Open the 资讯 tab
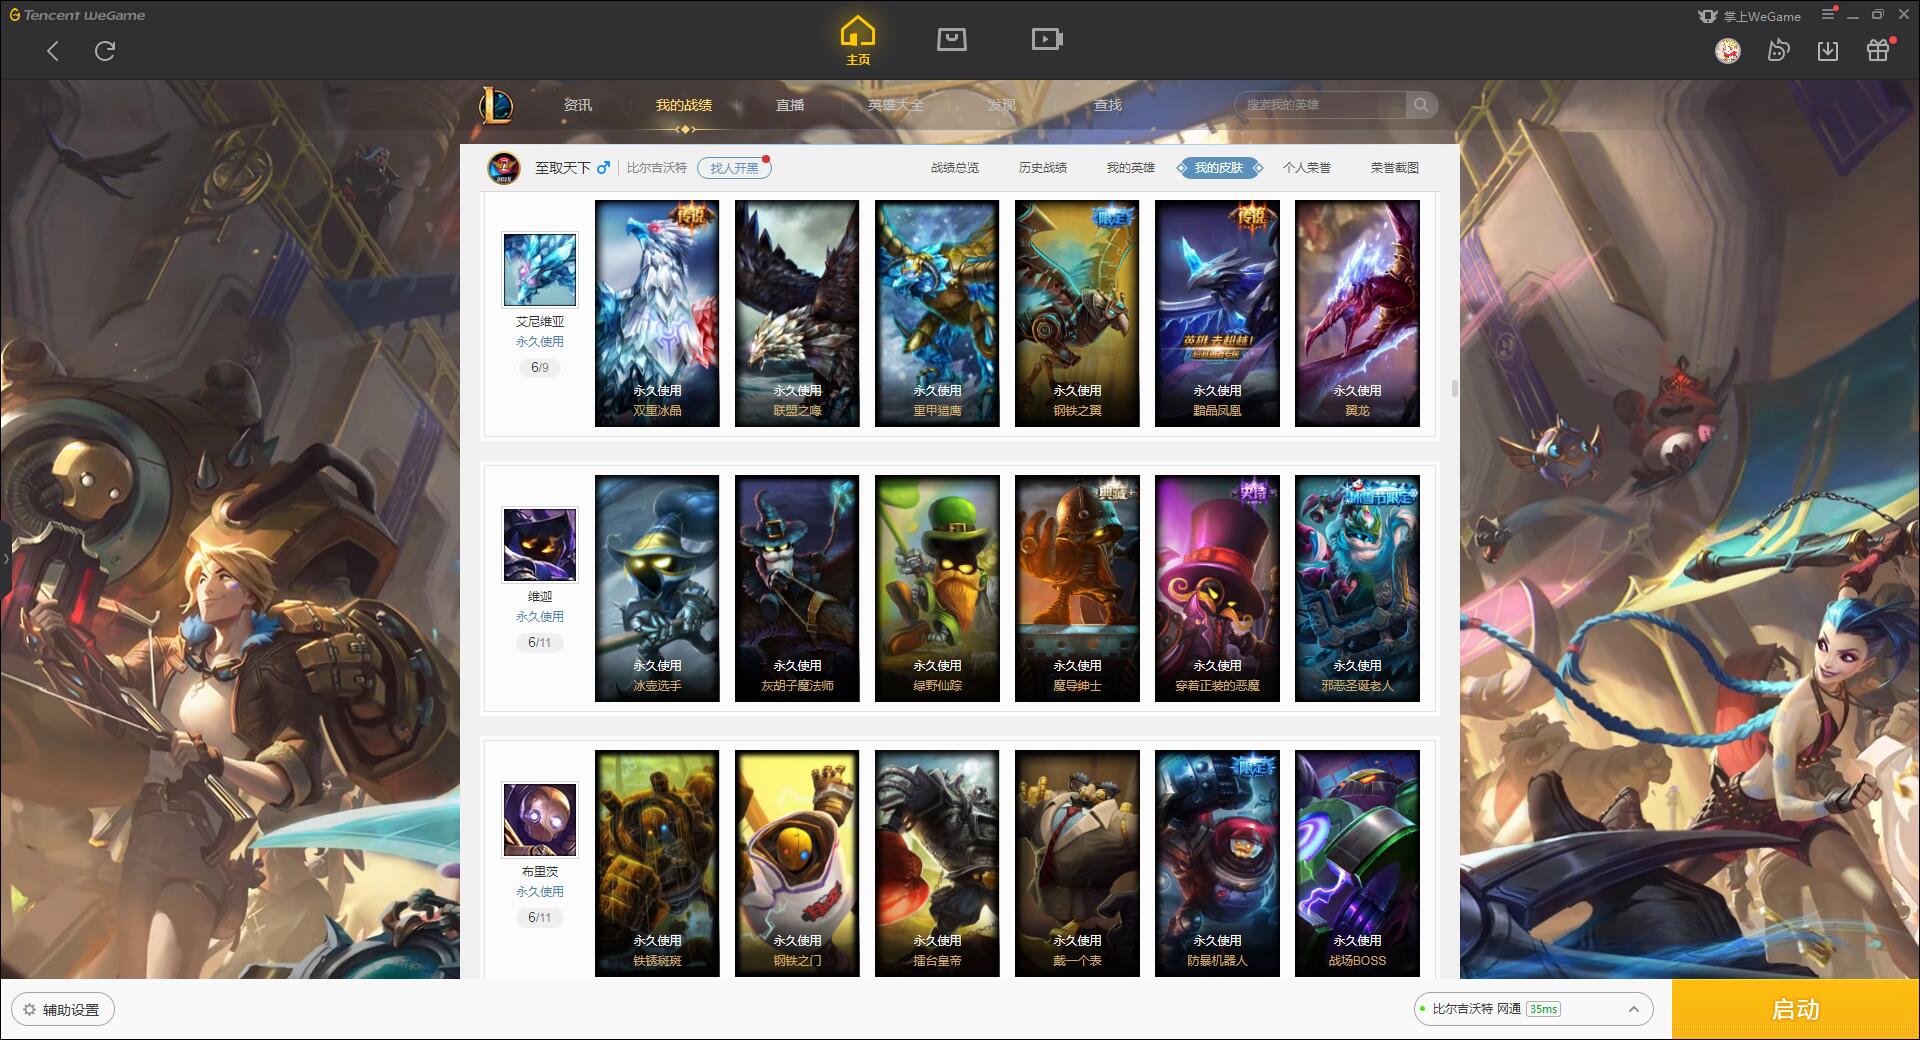 point(578,105)
